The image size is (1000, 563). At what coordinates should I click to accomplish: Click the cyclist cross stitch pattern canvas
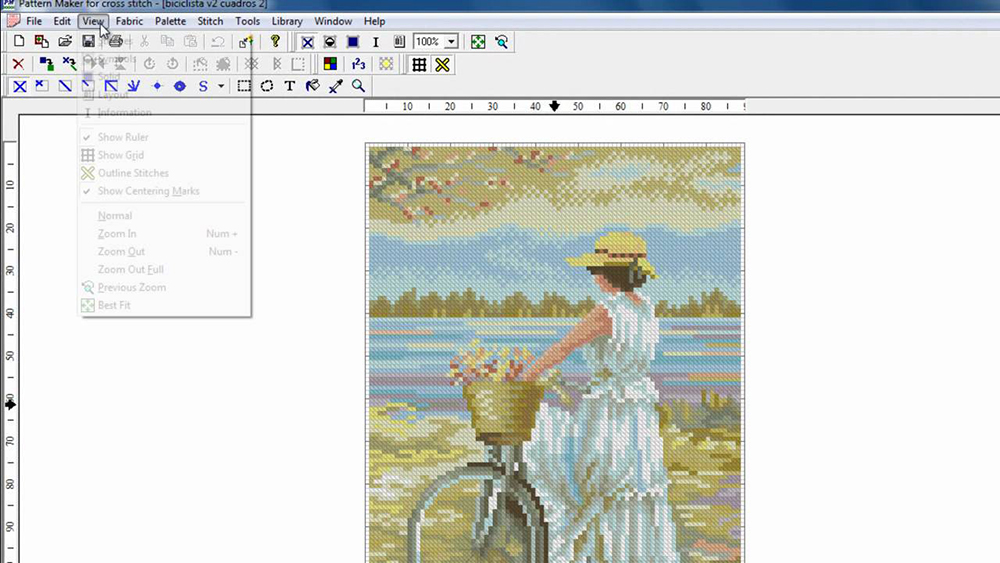pyautogui.click(x=555, y=353)
